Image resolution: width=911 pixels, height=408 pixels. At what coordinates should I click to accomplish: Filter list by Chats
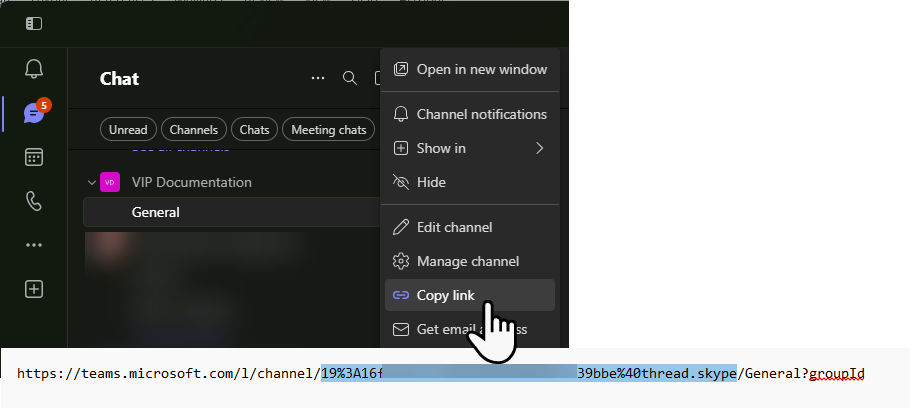click(254, 130)
